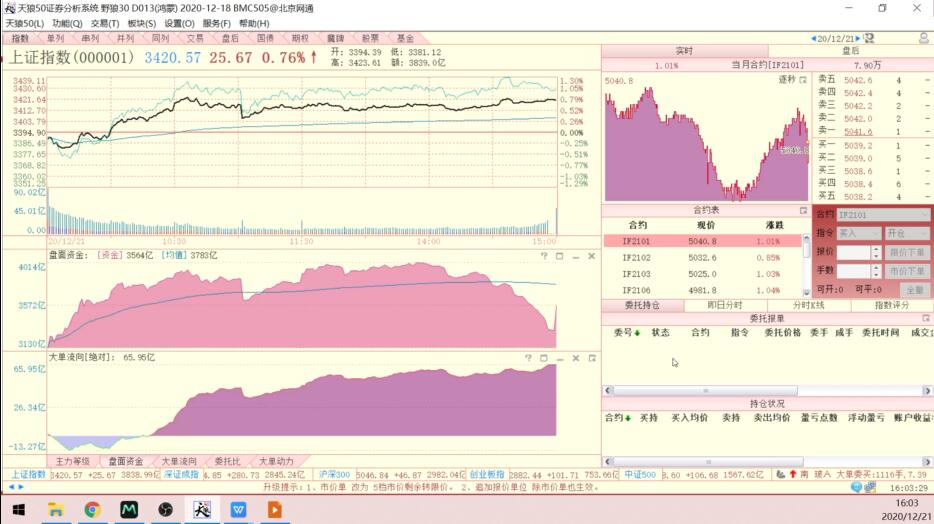Screen dimensions: 934x524
Task: Click 手数 quantity stepper arrows
Action: 876,271
